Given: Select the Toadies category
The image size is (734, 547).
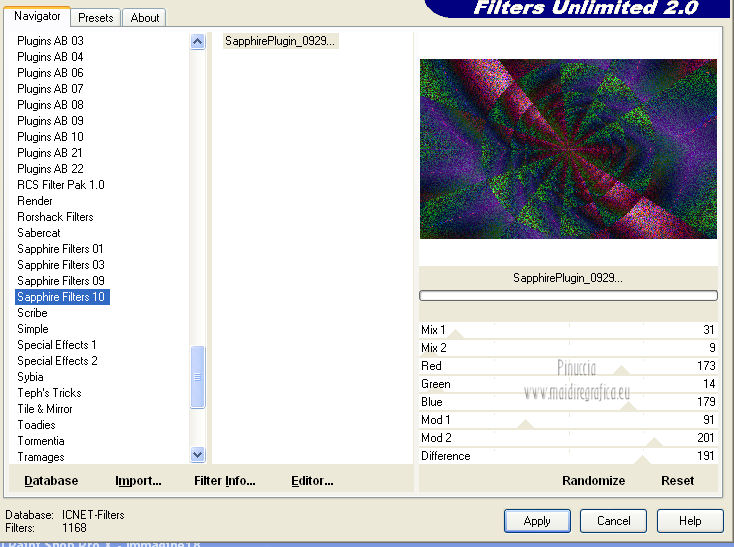Looking at the screenshot, I should click(37, 424).
